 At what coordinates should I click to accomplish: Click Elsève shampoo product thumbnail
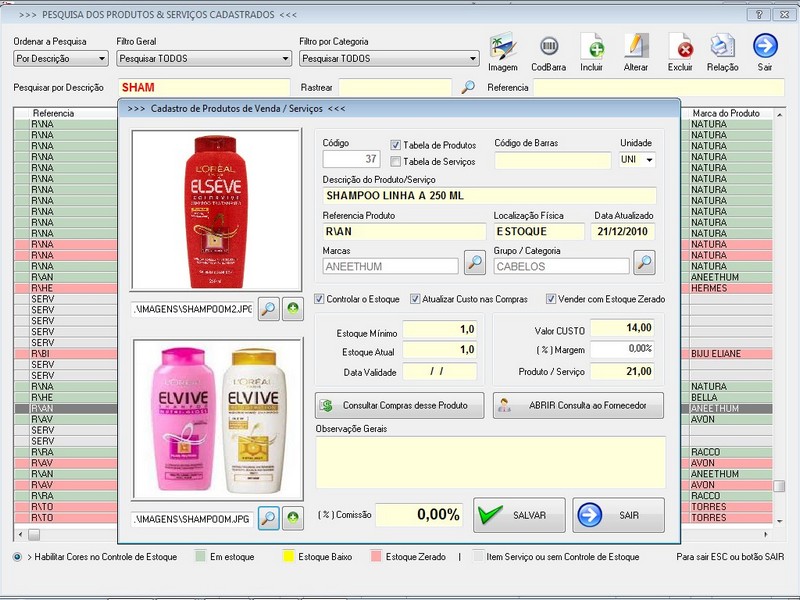tap(216, 210)
